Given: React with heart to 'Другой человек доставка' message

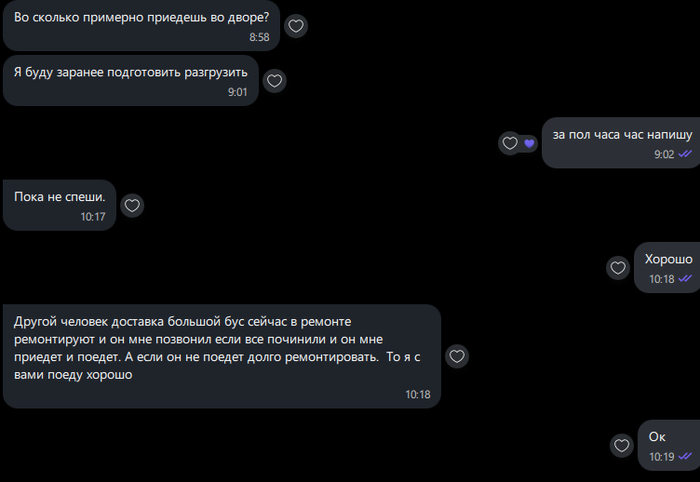Looking at the screenshot, I should 457,356.
